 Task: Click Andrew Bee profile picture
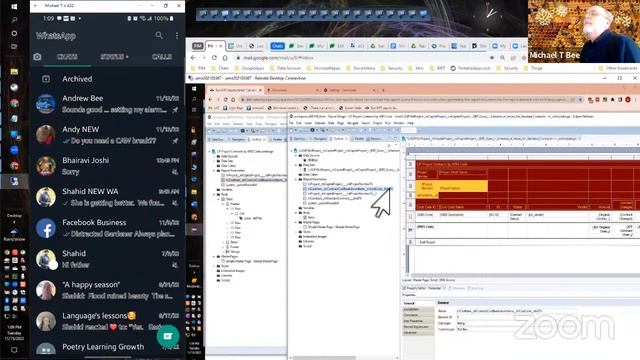[46, 104]
